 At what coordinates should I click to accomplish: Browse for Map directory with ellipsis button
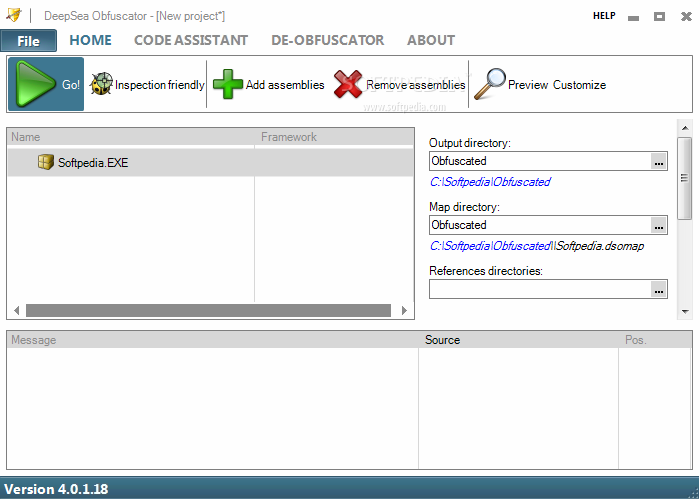(x=659, y=225)
